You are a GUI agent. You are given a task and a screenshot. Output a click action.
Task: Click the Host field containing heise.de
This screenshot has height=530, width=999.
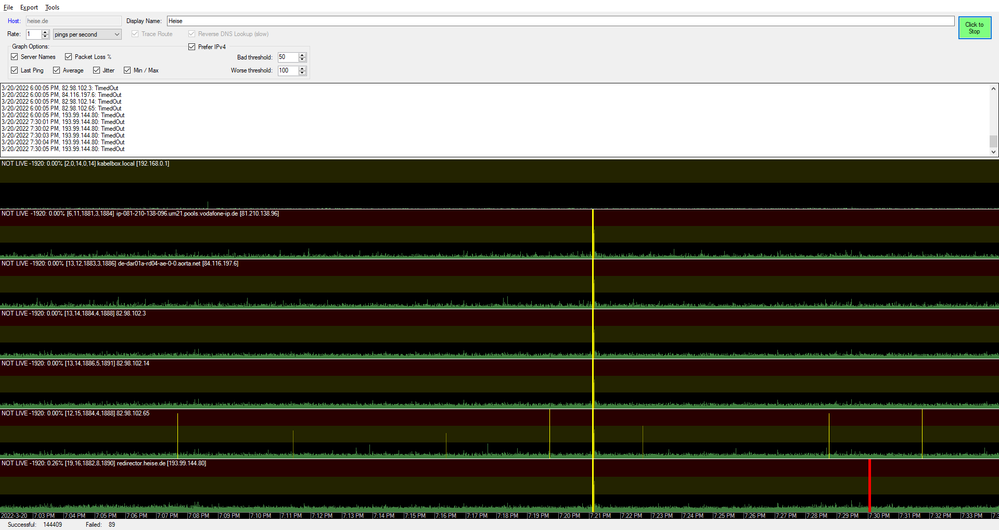[73, 21]
